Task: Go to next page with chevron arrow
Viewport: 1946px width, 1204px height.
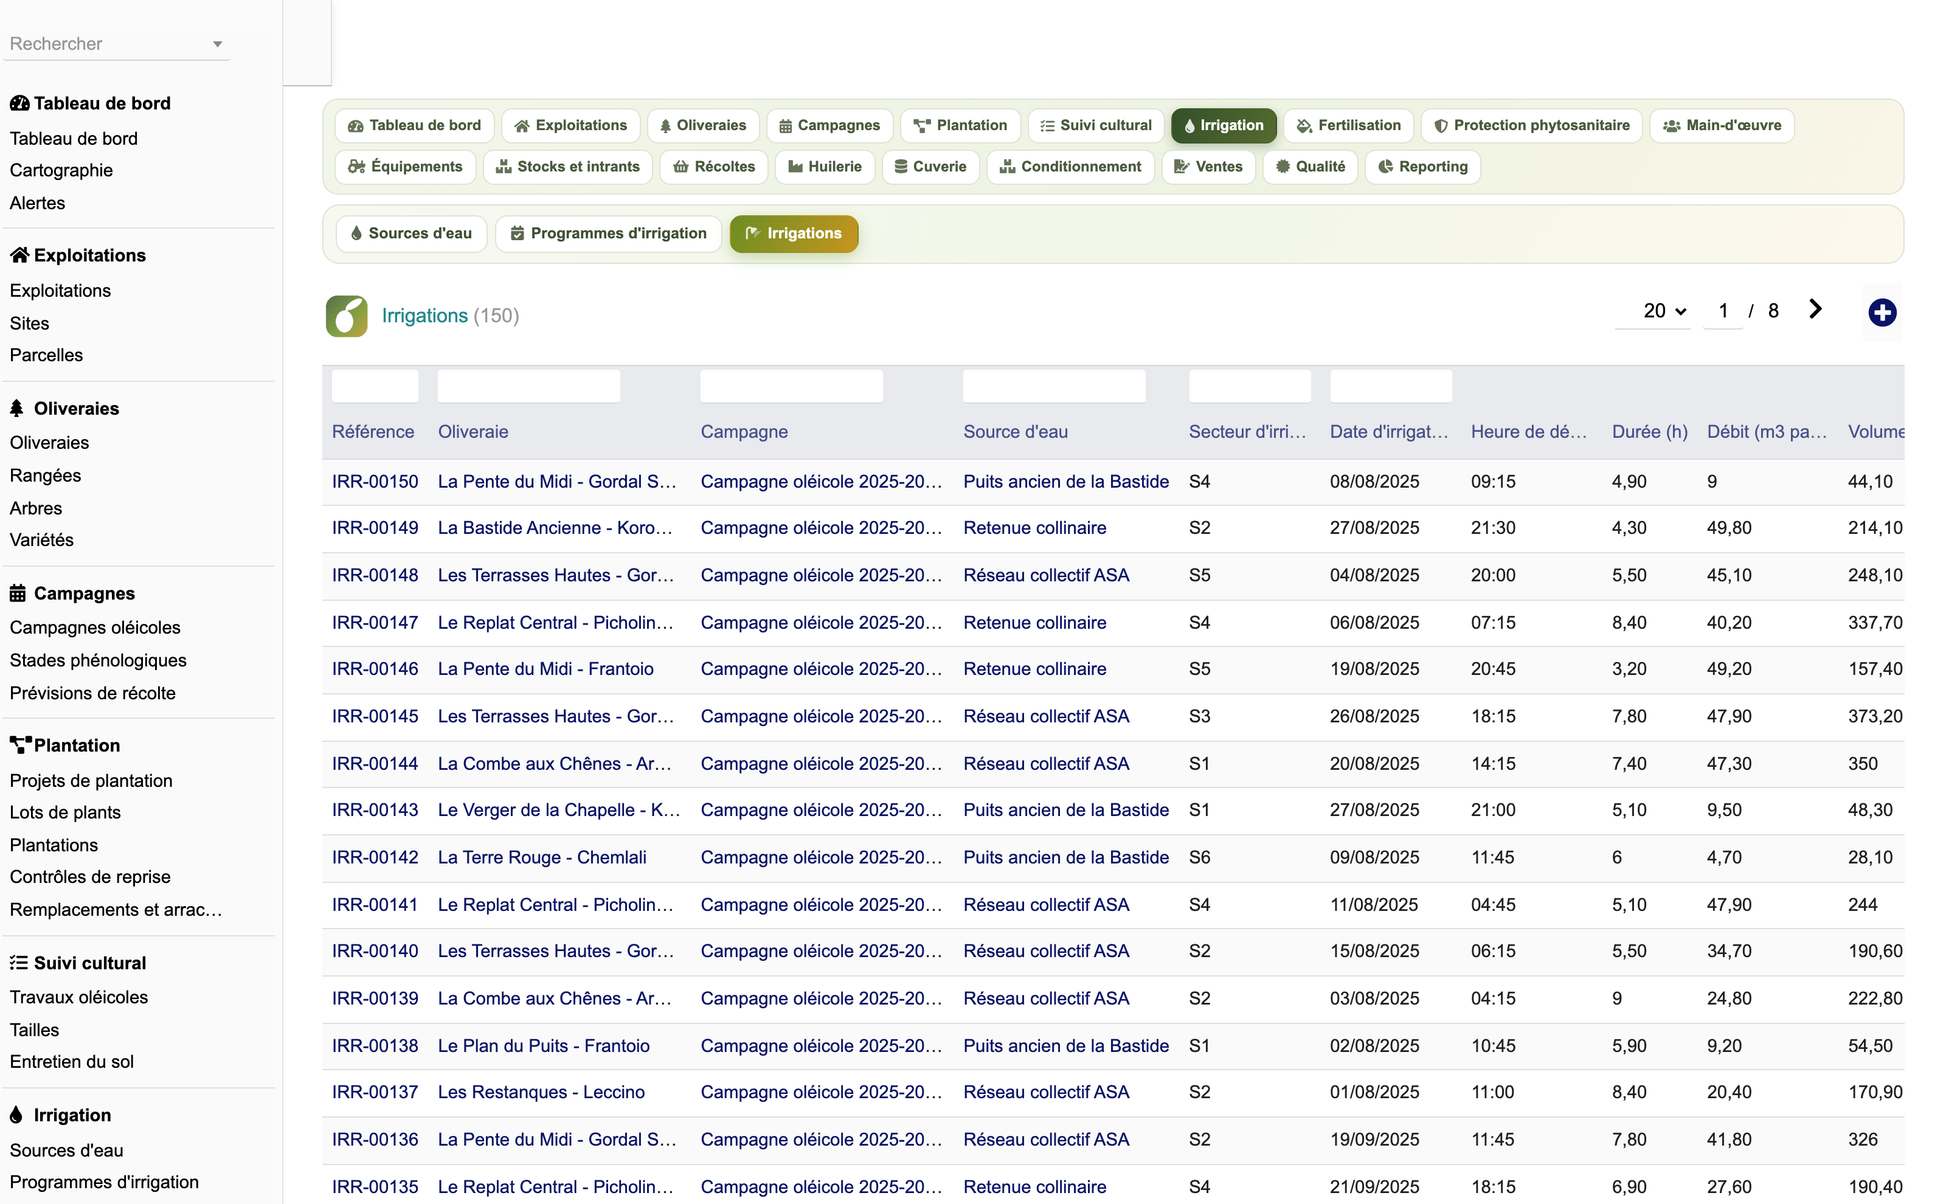Action: [x=1815, y=310]
